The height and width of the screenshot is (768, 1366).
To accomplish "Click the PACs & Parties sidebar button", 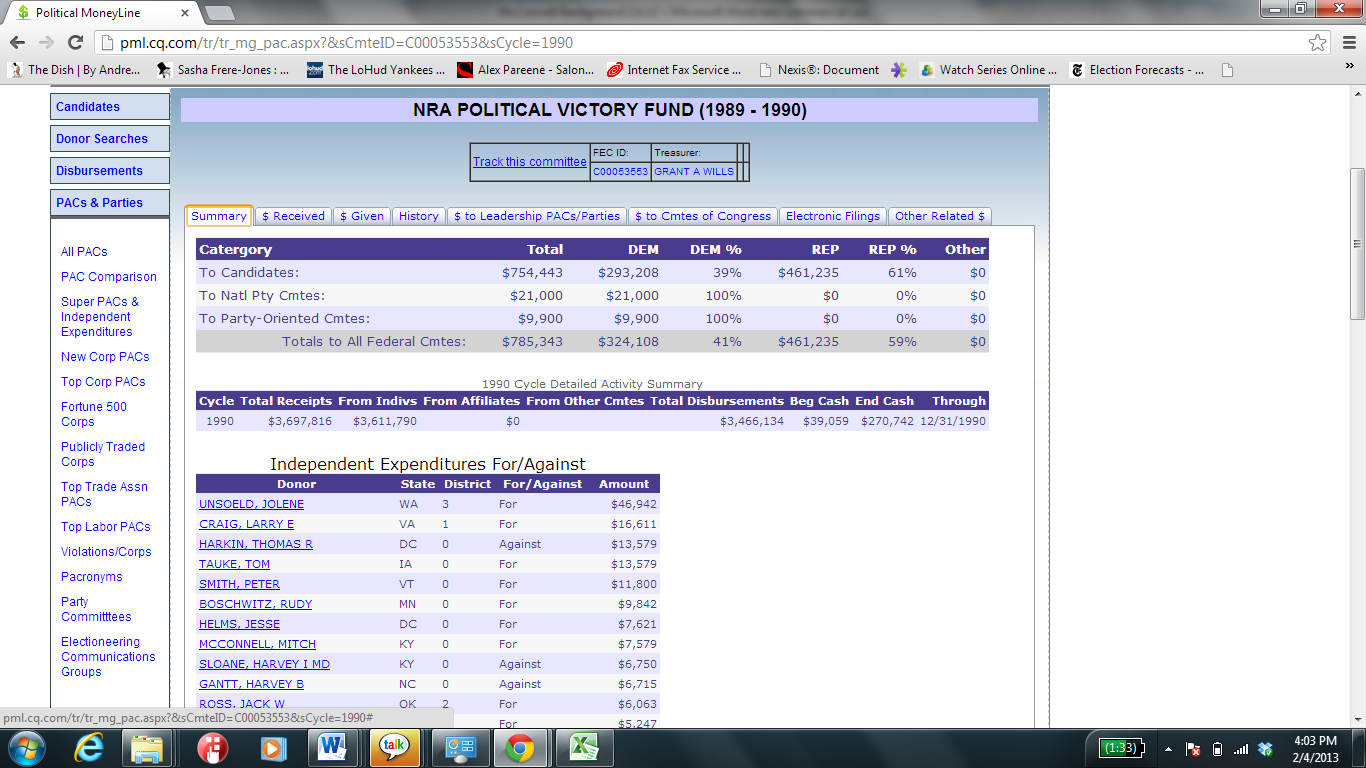I will click(x=110, y=203).
